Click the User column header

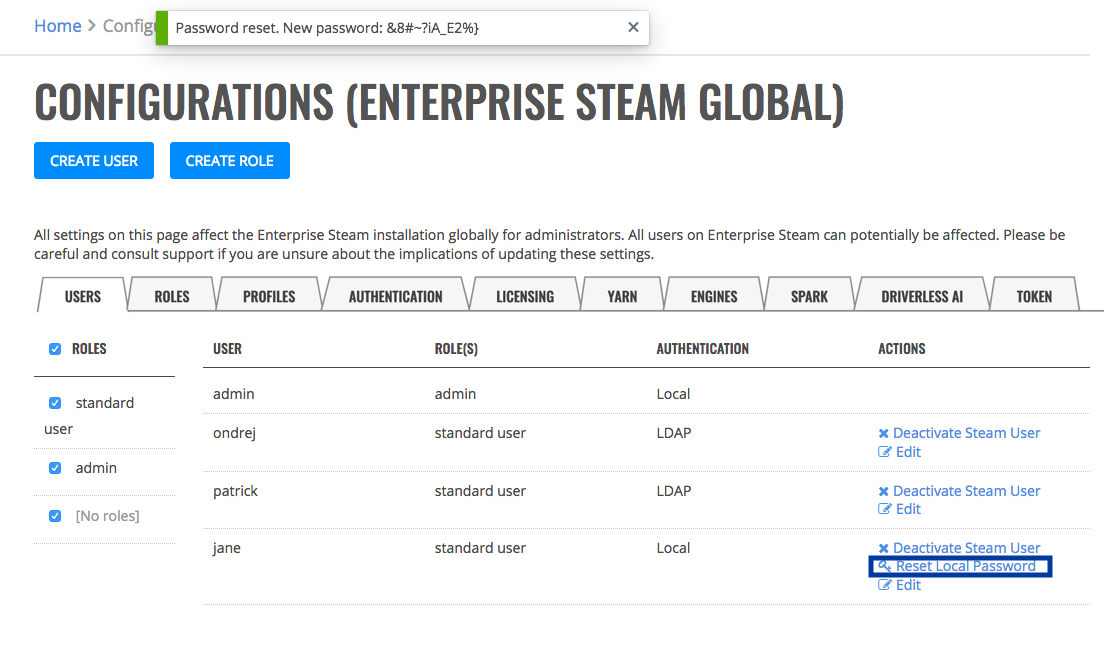pos(227,349)
